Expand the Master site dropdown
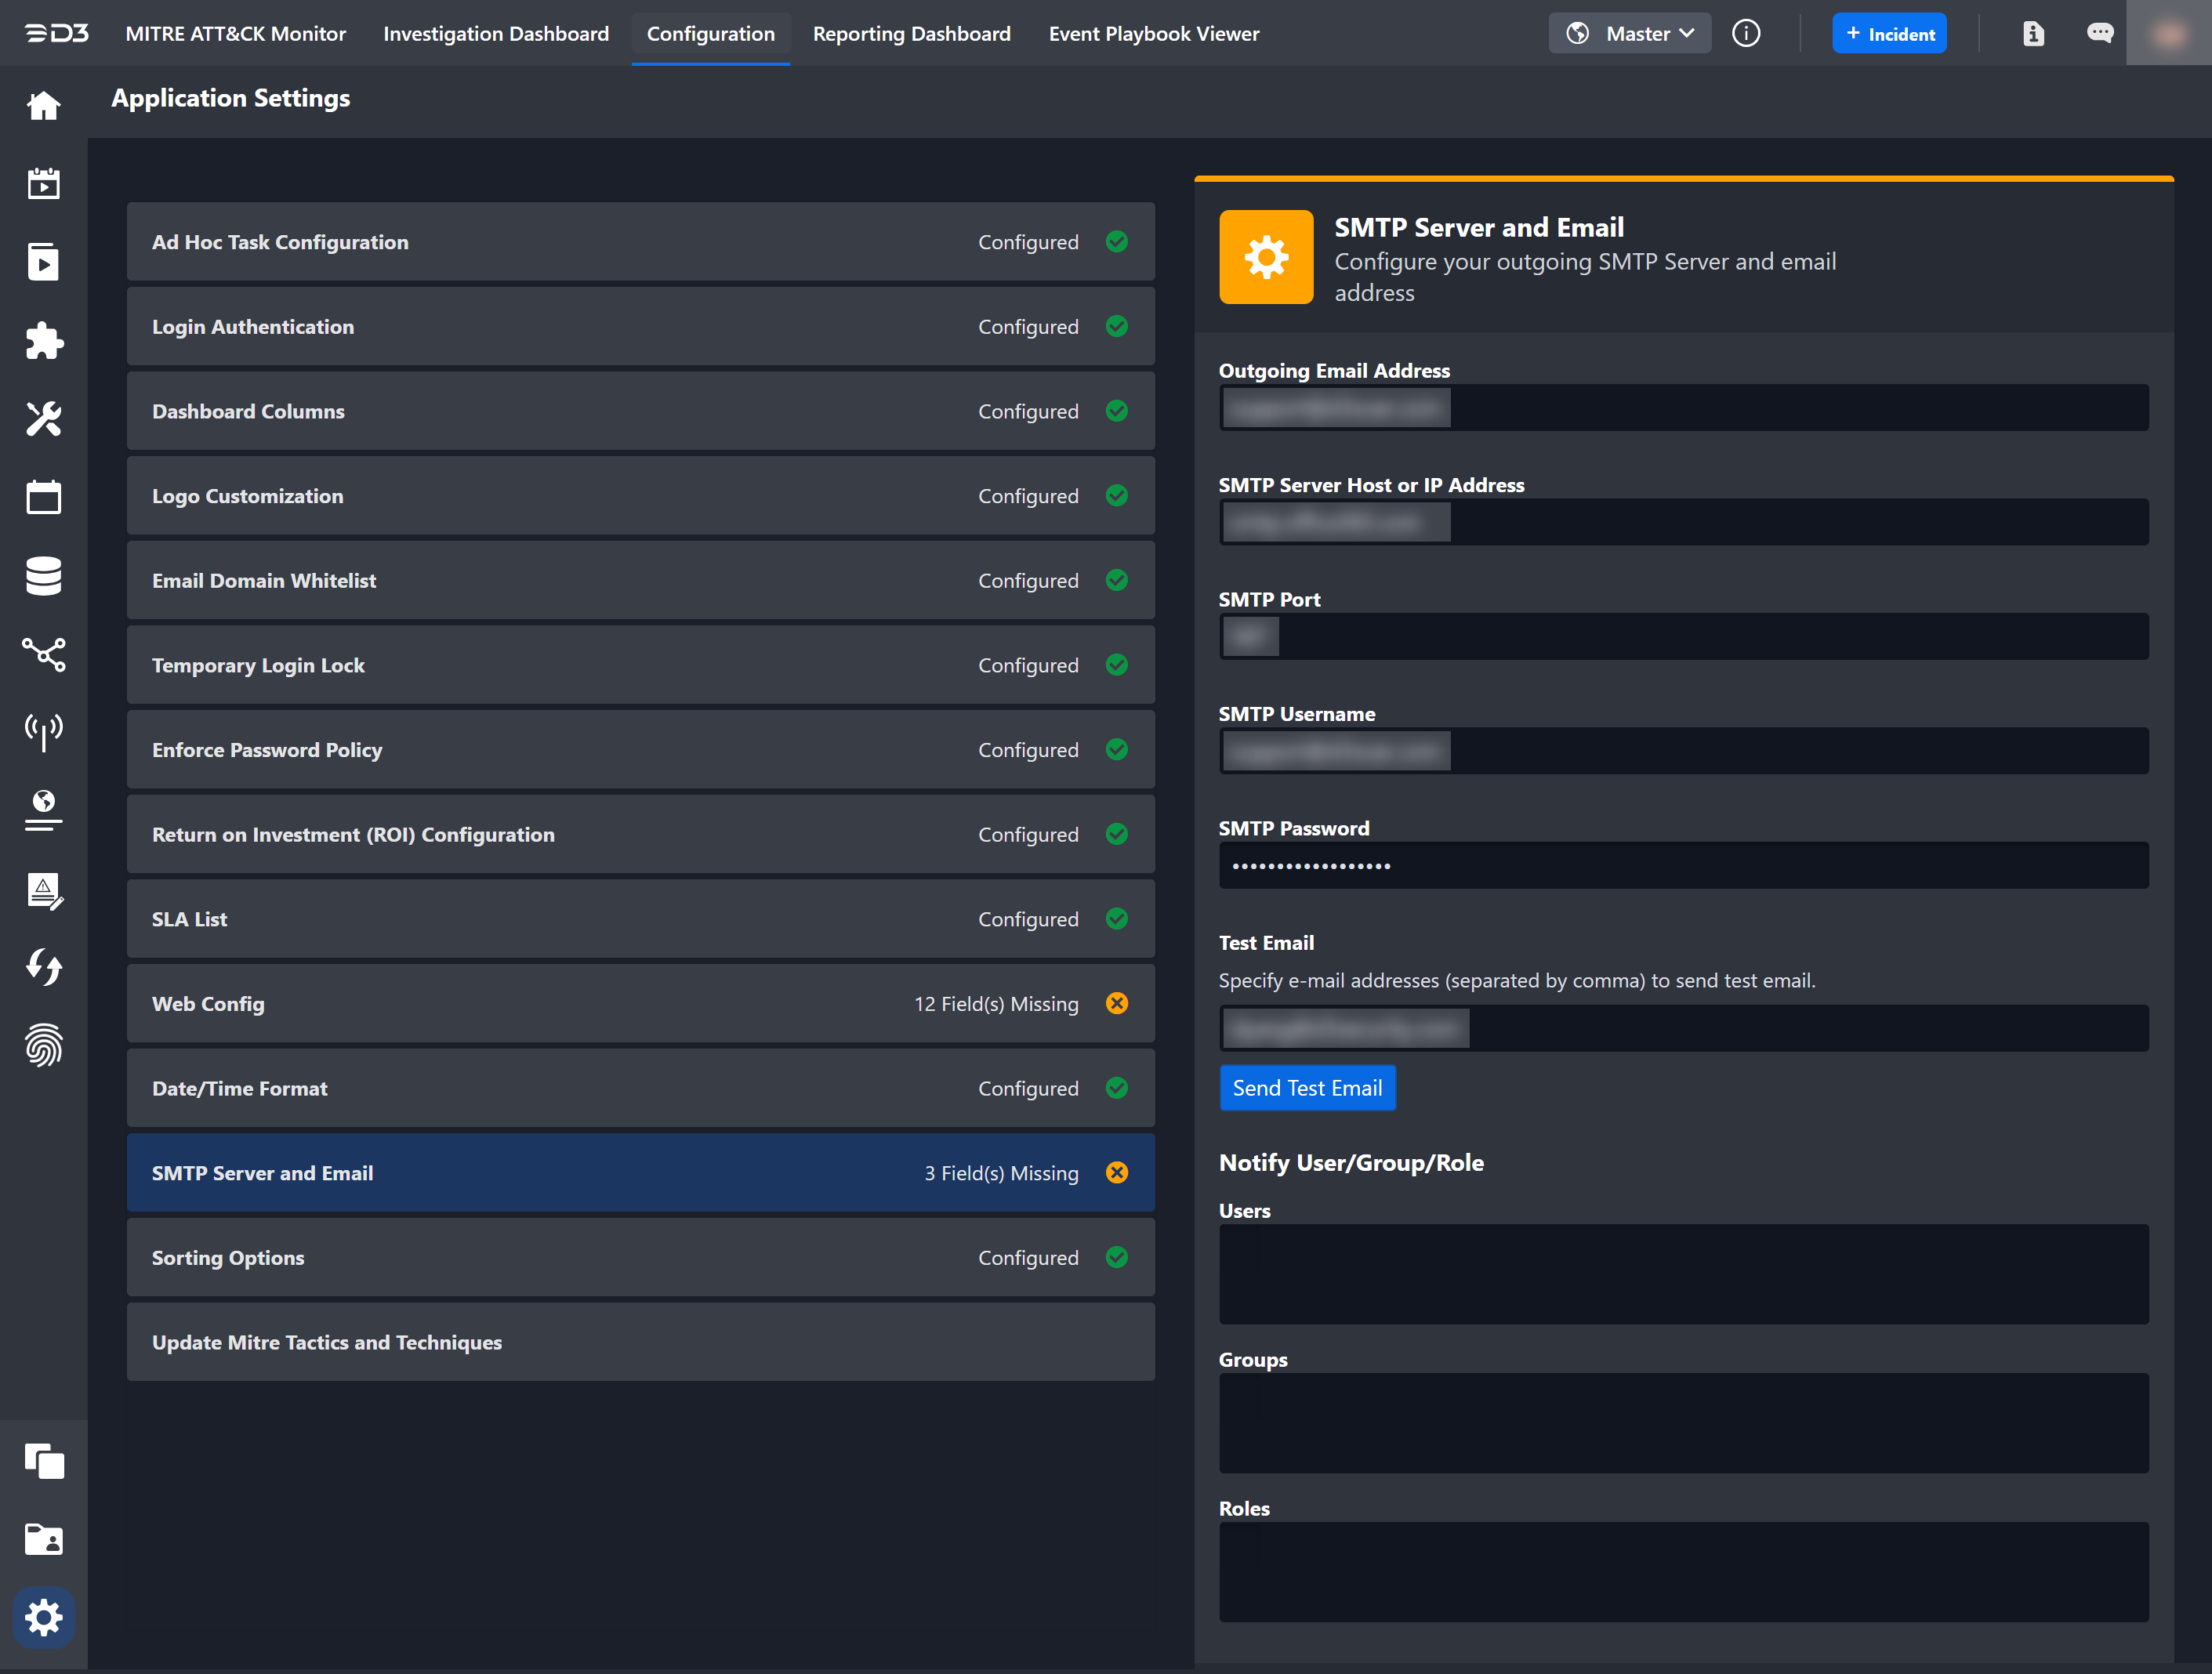Image resolution: width=2212 pixels, height=1674 pixels. click(1630, 33)
